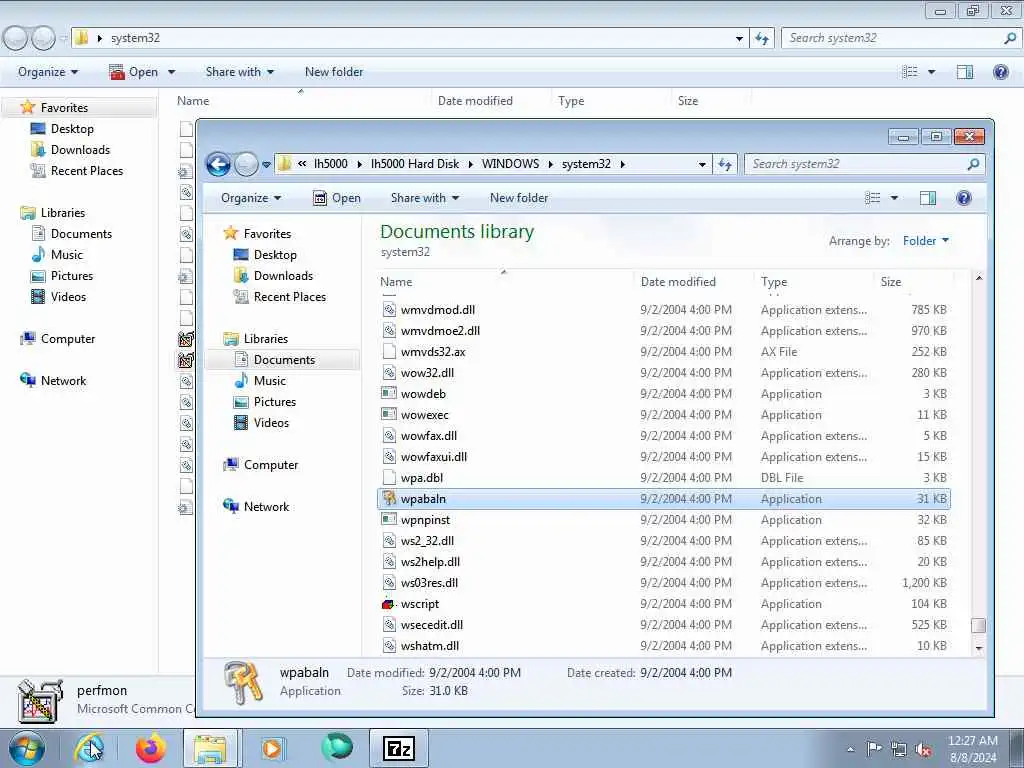Select Videos library in front window sidebar

(x=270, y=423)
